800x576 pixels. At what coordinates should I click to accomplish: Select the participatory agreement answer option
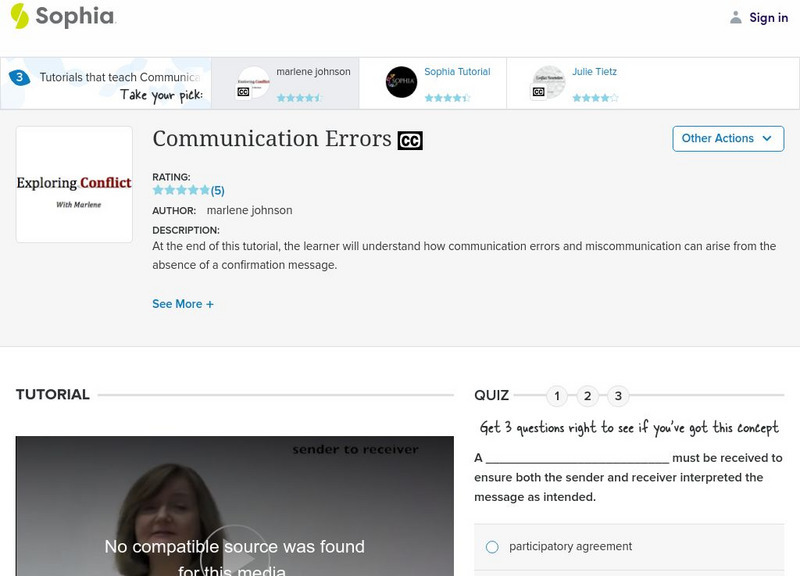click(490, 547)
